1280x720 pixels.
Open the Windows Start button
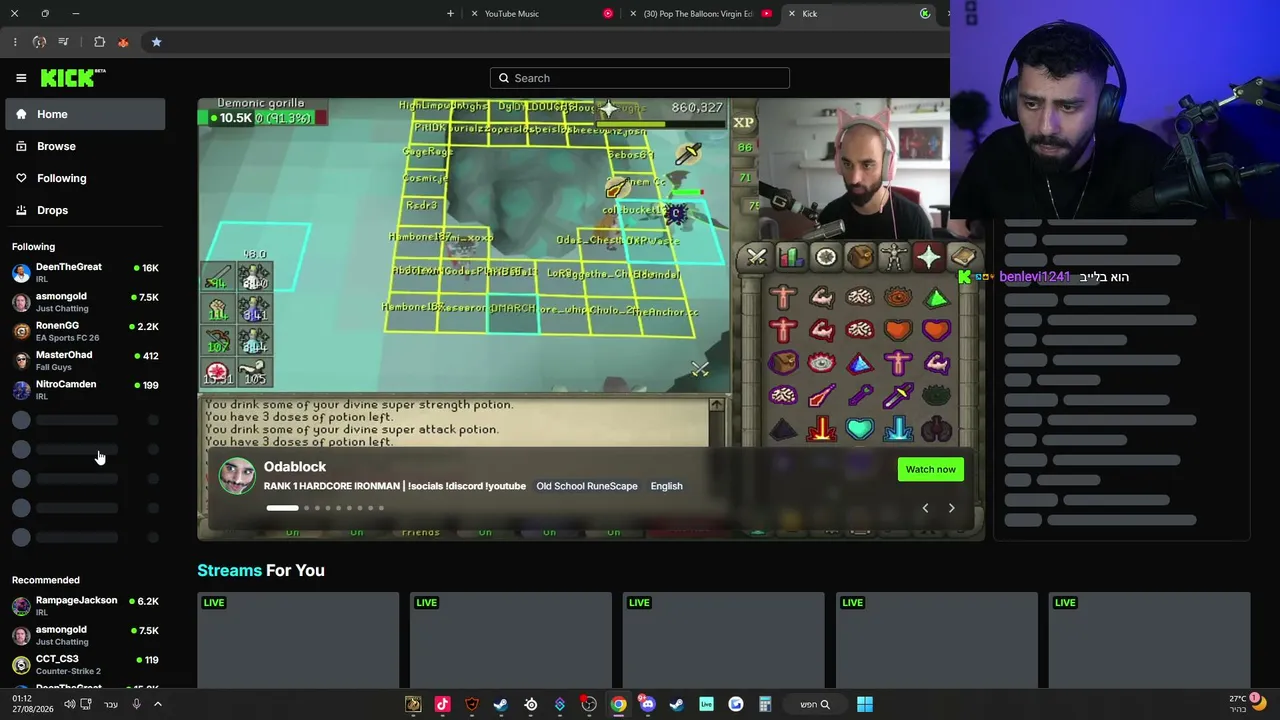click(x=865, y=704)
